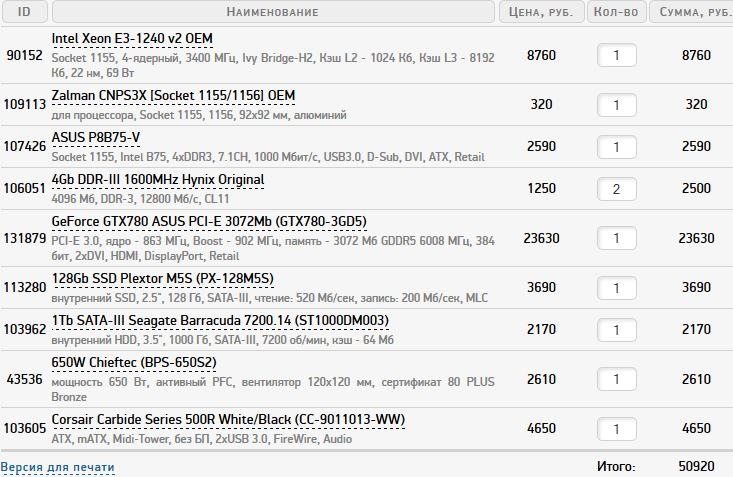Click Plextor SSD price 3690 in price column
Viewport: 733px width, 477px height.
[541, 287]
